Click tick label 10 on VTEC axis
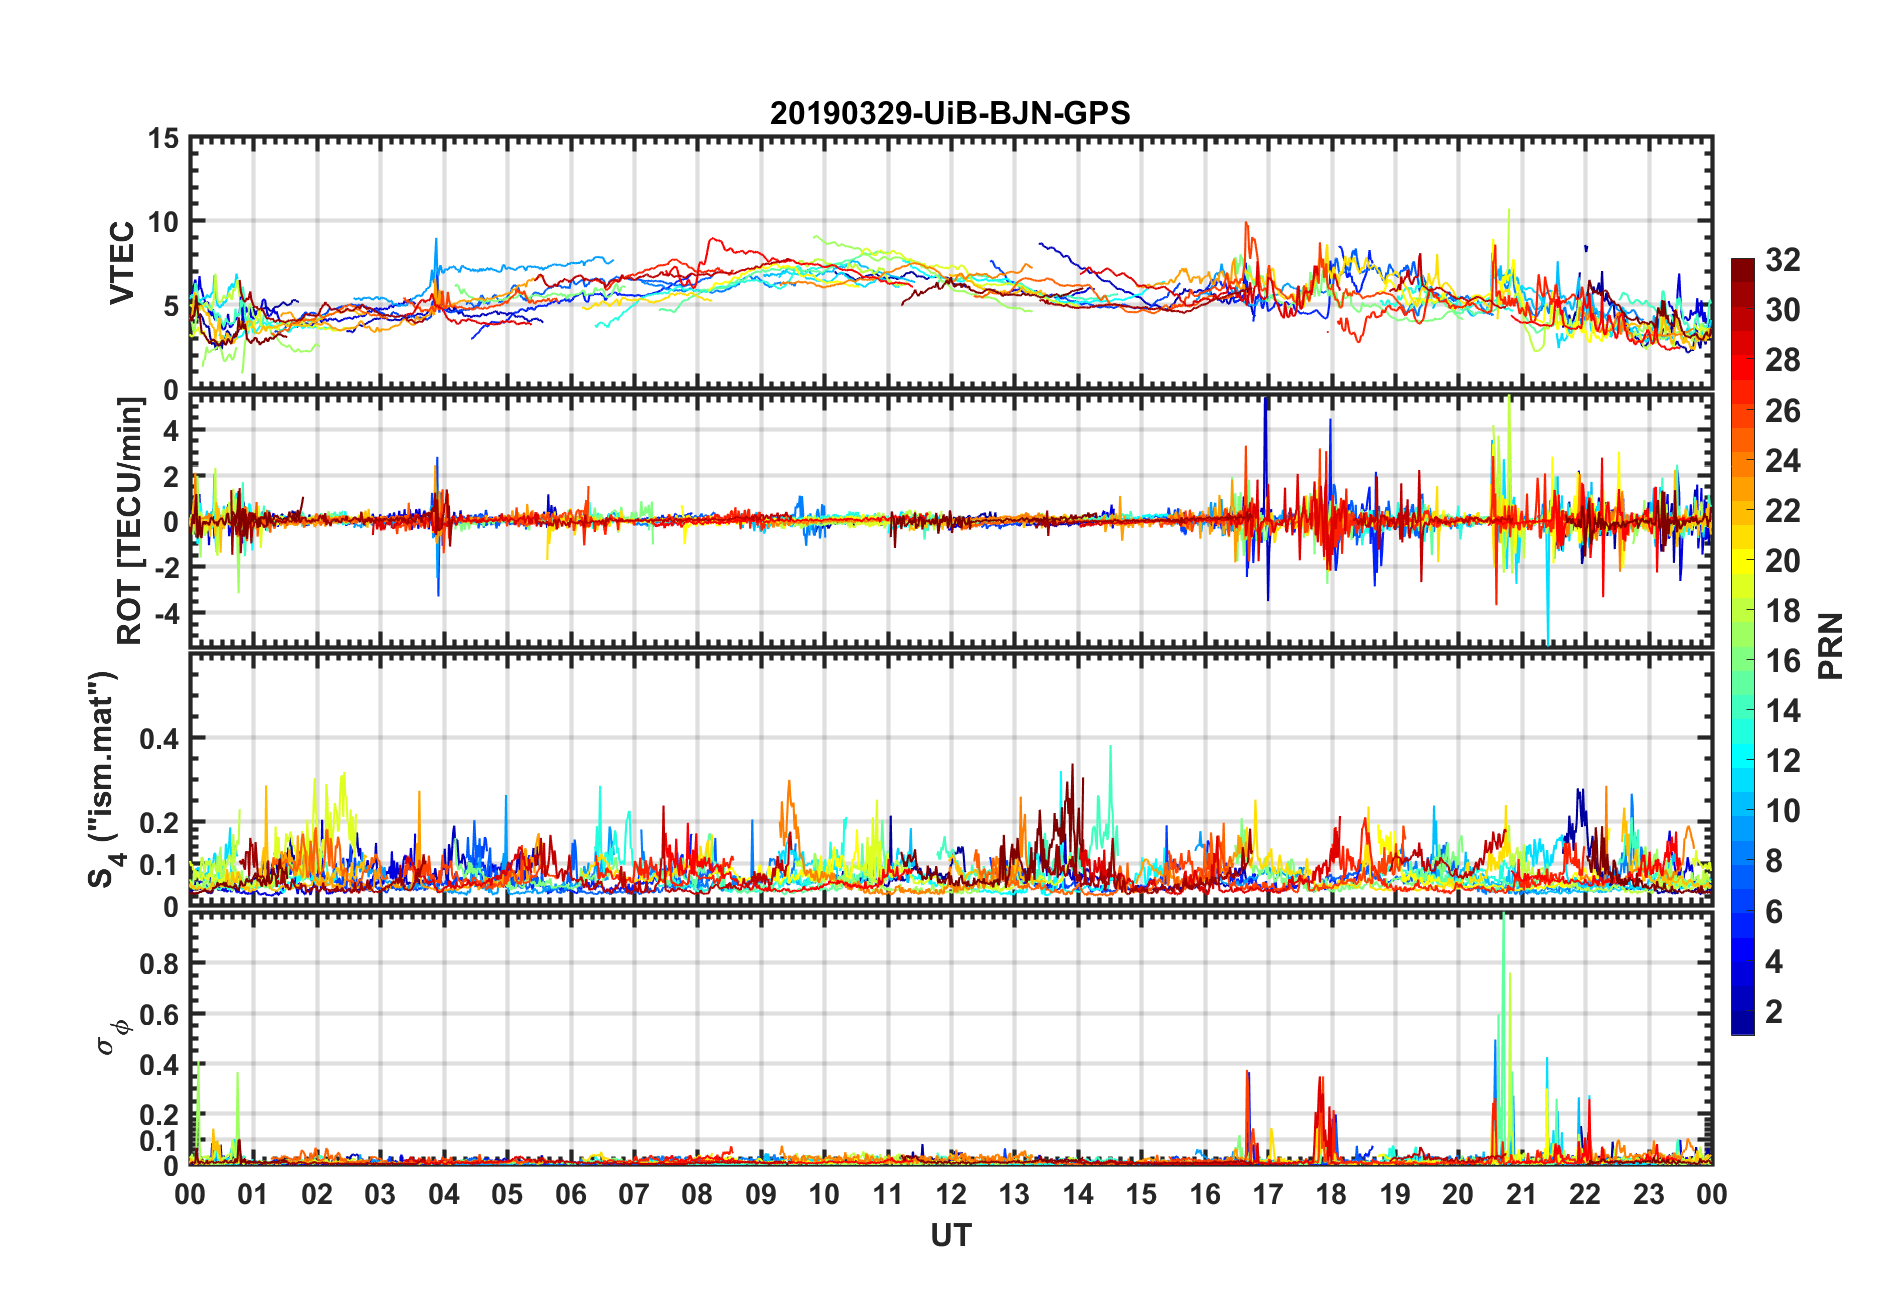Viewport: 1902px width, 1292px height. click(163, 222)
